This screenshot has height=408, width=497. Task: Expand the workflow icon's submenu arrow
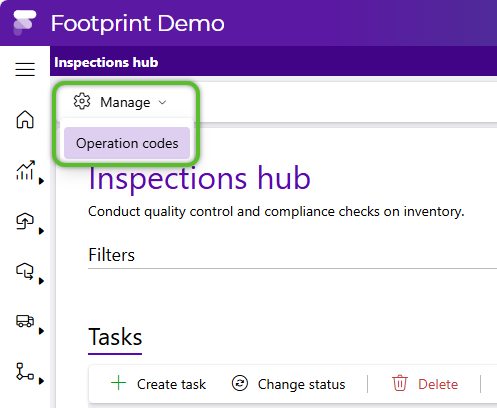point(41,381)
